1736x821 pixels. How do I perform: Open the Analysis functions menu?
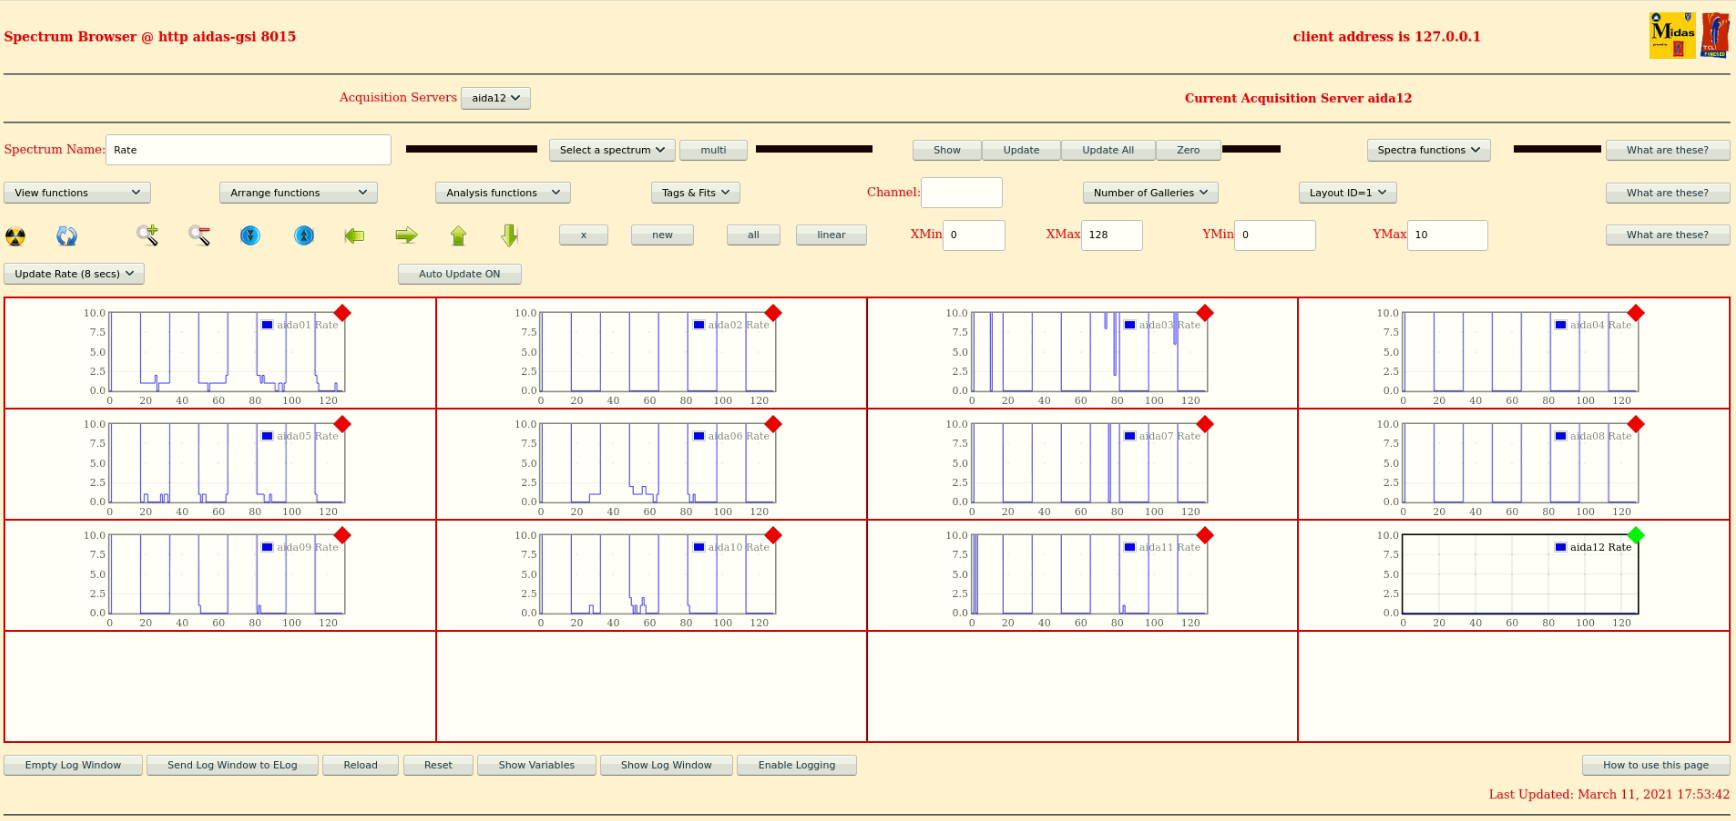[x=502, y=193]
